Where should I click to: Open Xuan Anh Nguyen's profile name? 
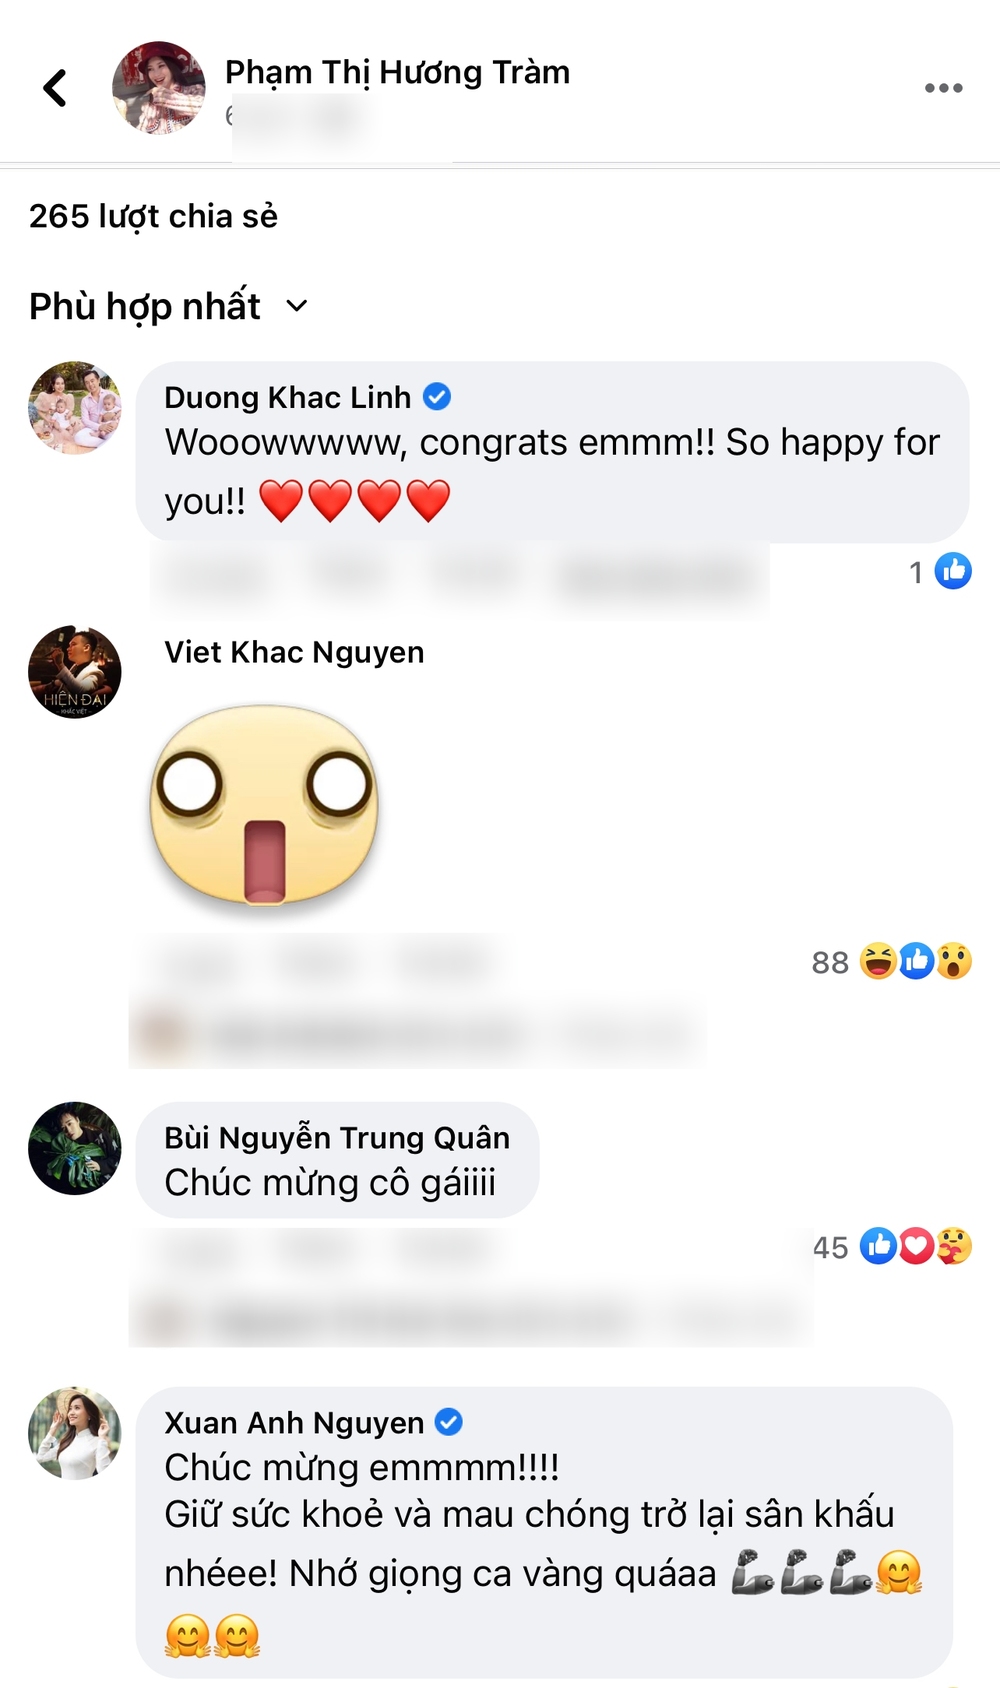pos(294,1422)
